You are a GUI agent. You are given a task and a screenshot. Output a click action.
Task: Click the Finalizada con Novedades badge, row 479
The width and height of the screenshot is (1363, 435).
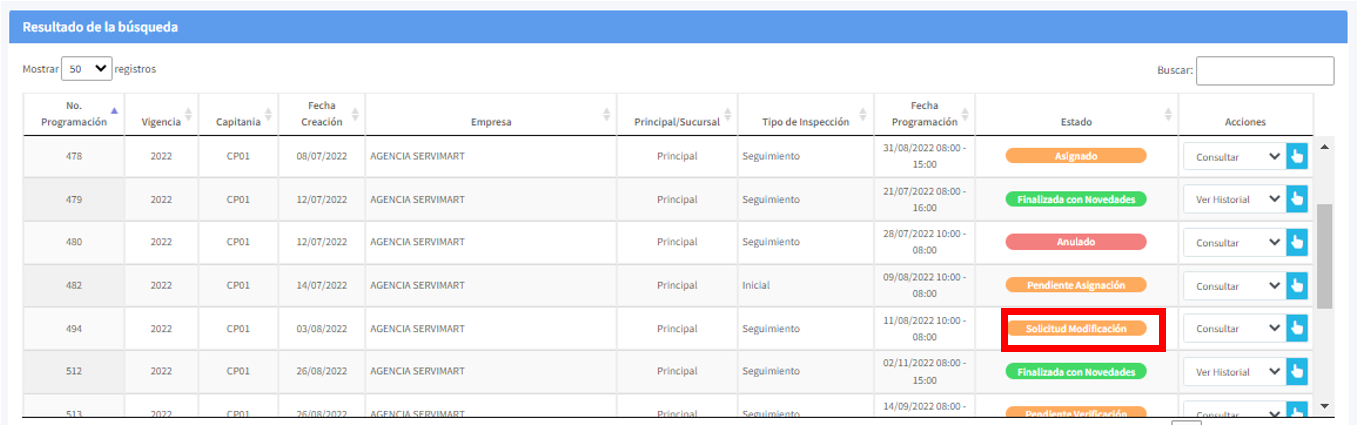tap(1076, 199)
